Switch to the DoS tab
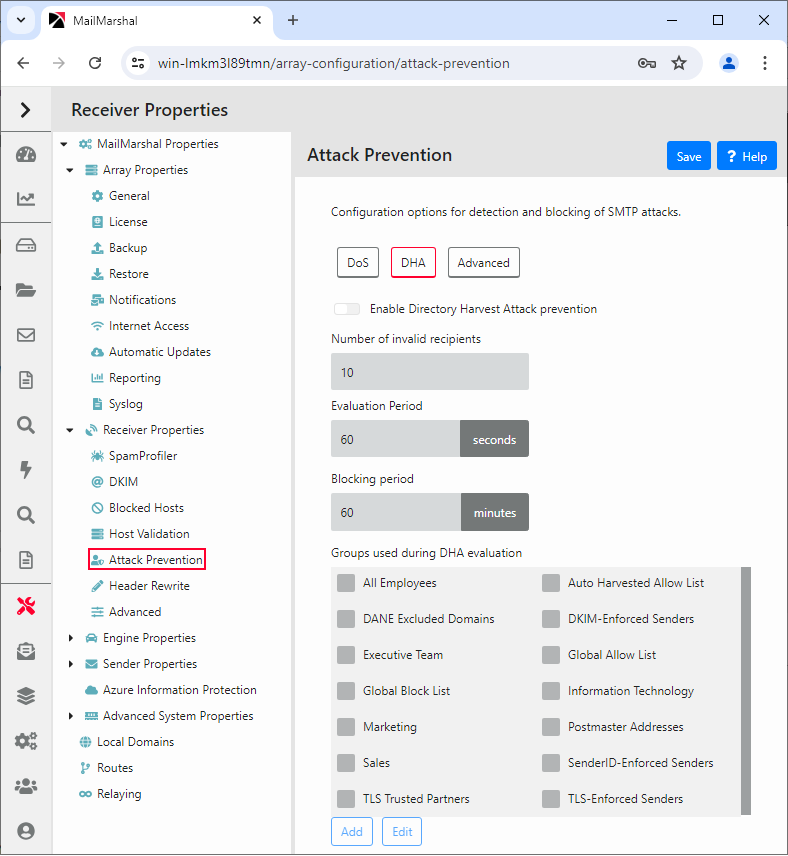 click(x=358, y=263)
